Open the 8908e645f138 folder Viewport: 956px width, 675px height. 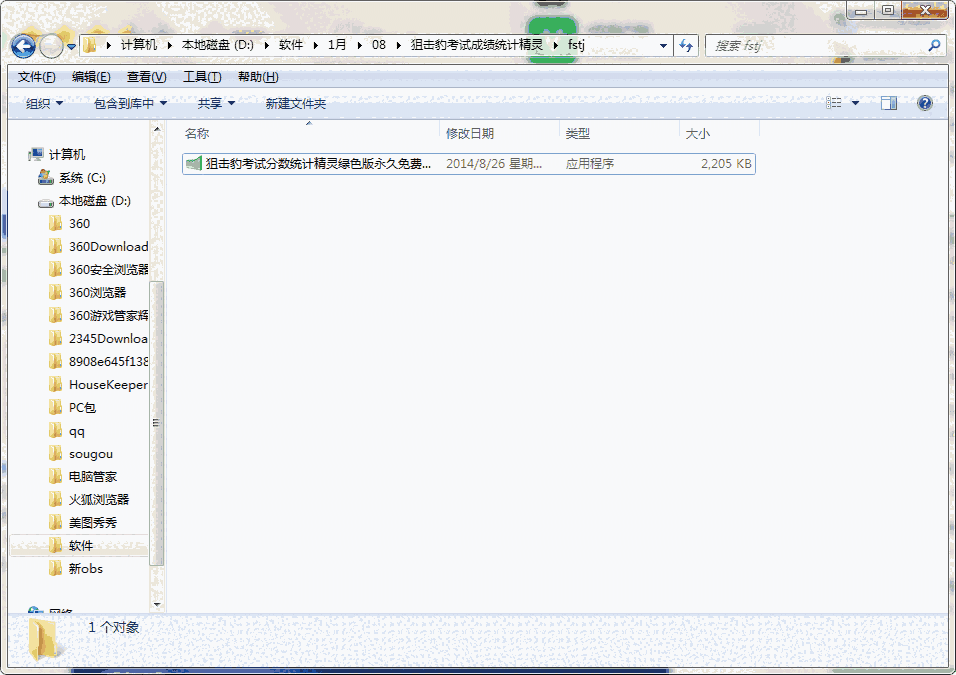point(109,362)
